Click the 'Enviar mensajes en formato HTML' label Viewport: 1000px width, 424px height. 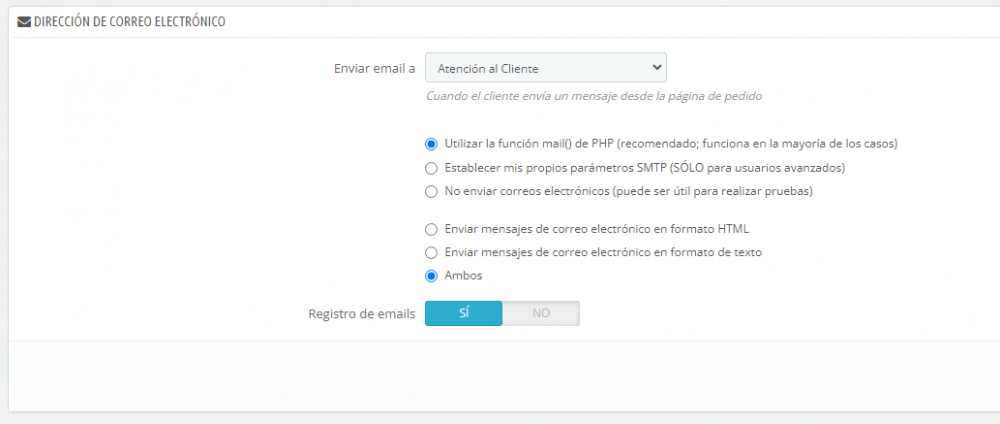[x=596, y=229]
